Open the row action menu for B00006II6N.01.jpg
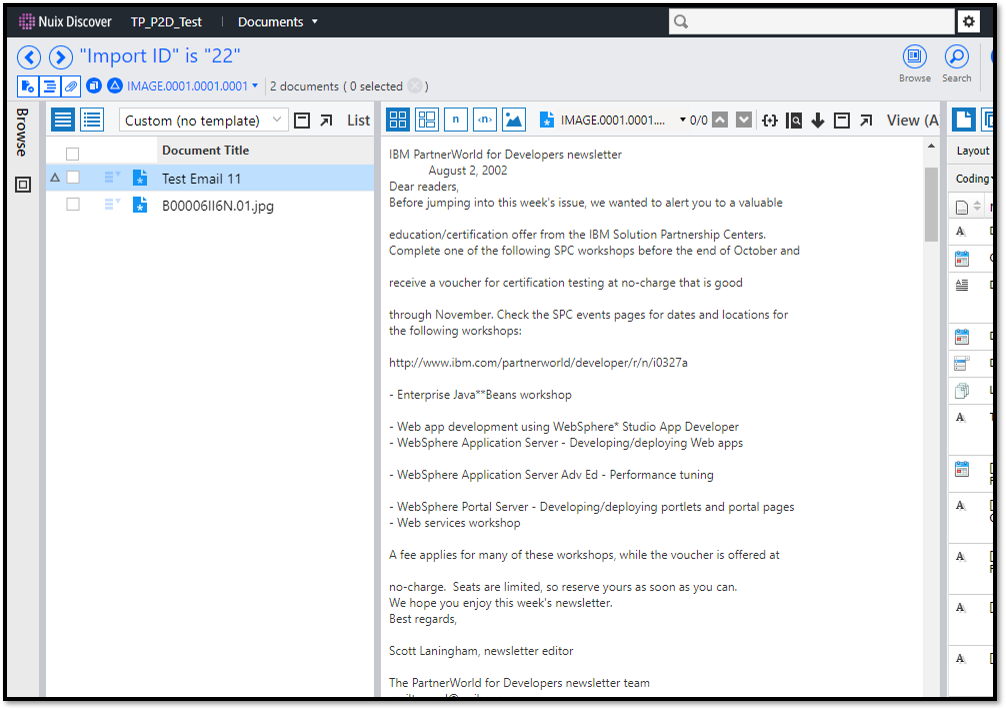 [112, 204]
